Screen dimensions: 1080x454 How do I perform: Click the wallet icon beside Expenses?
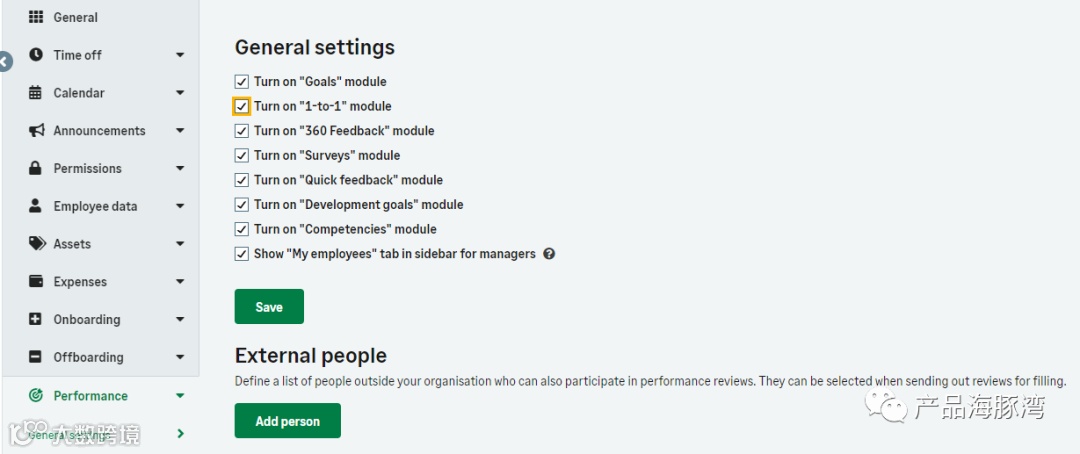click(36, 282)
